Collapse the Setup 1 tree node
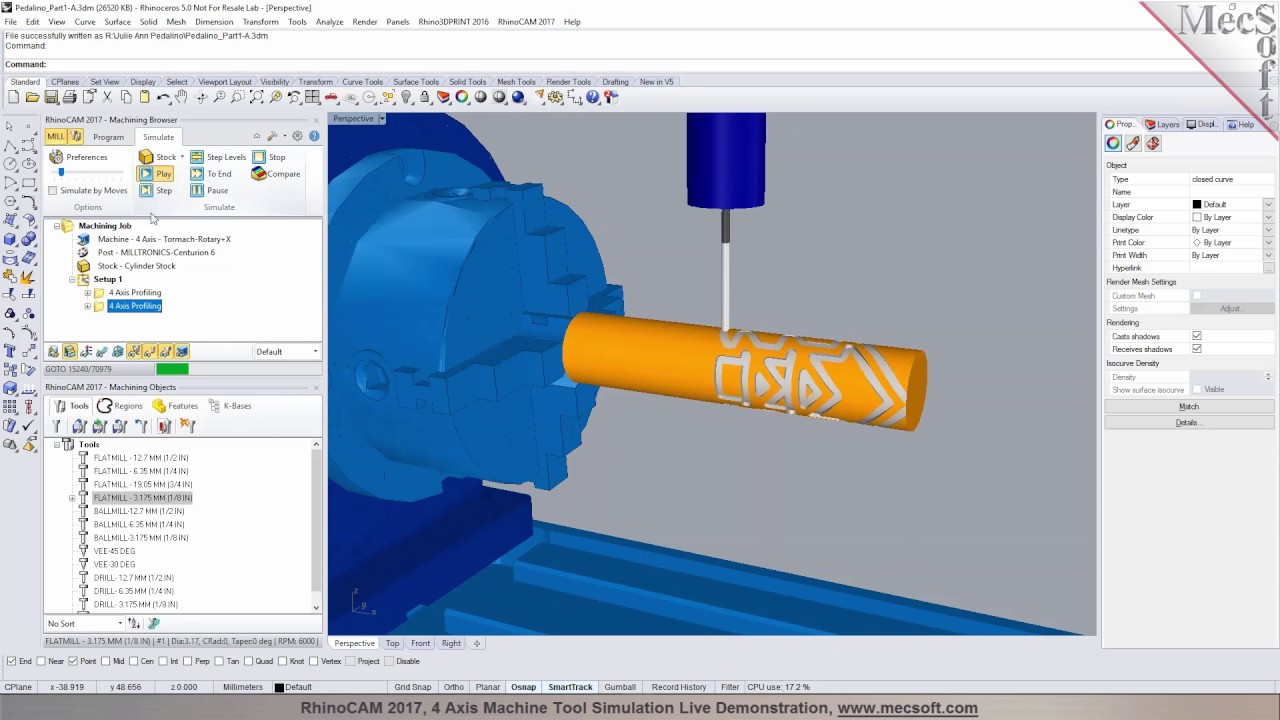Image resolution: width=1280 pixels, height=720 pixels. (72, 280)
